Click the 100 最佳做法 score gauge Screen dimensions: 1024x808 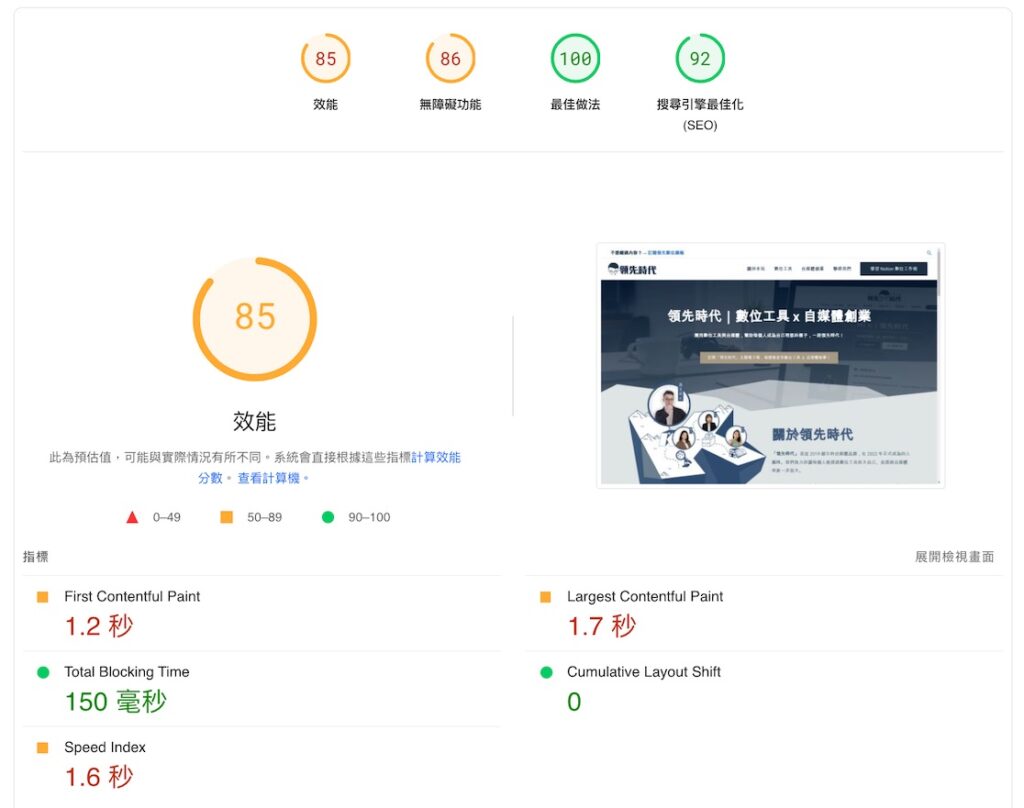[x=575, y=58]
